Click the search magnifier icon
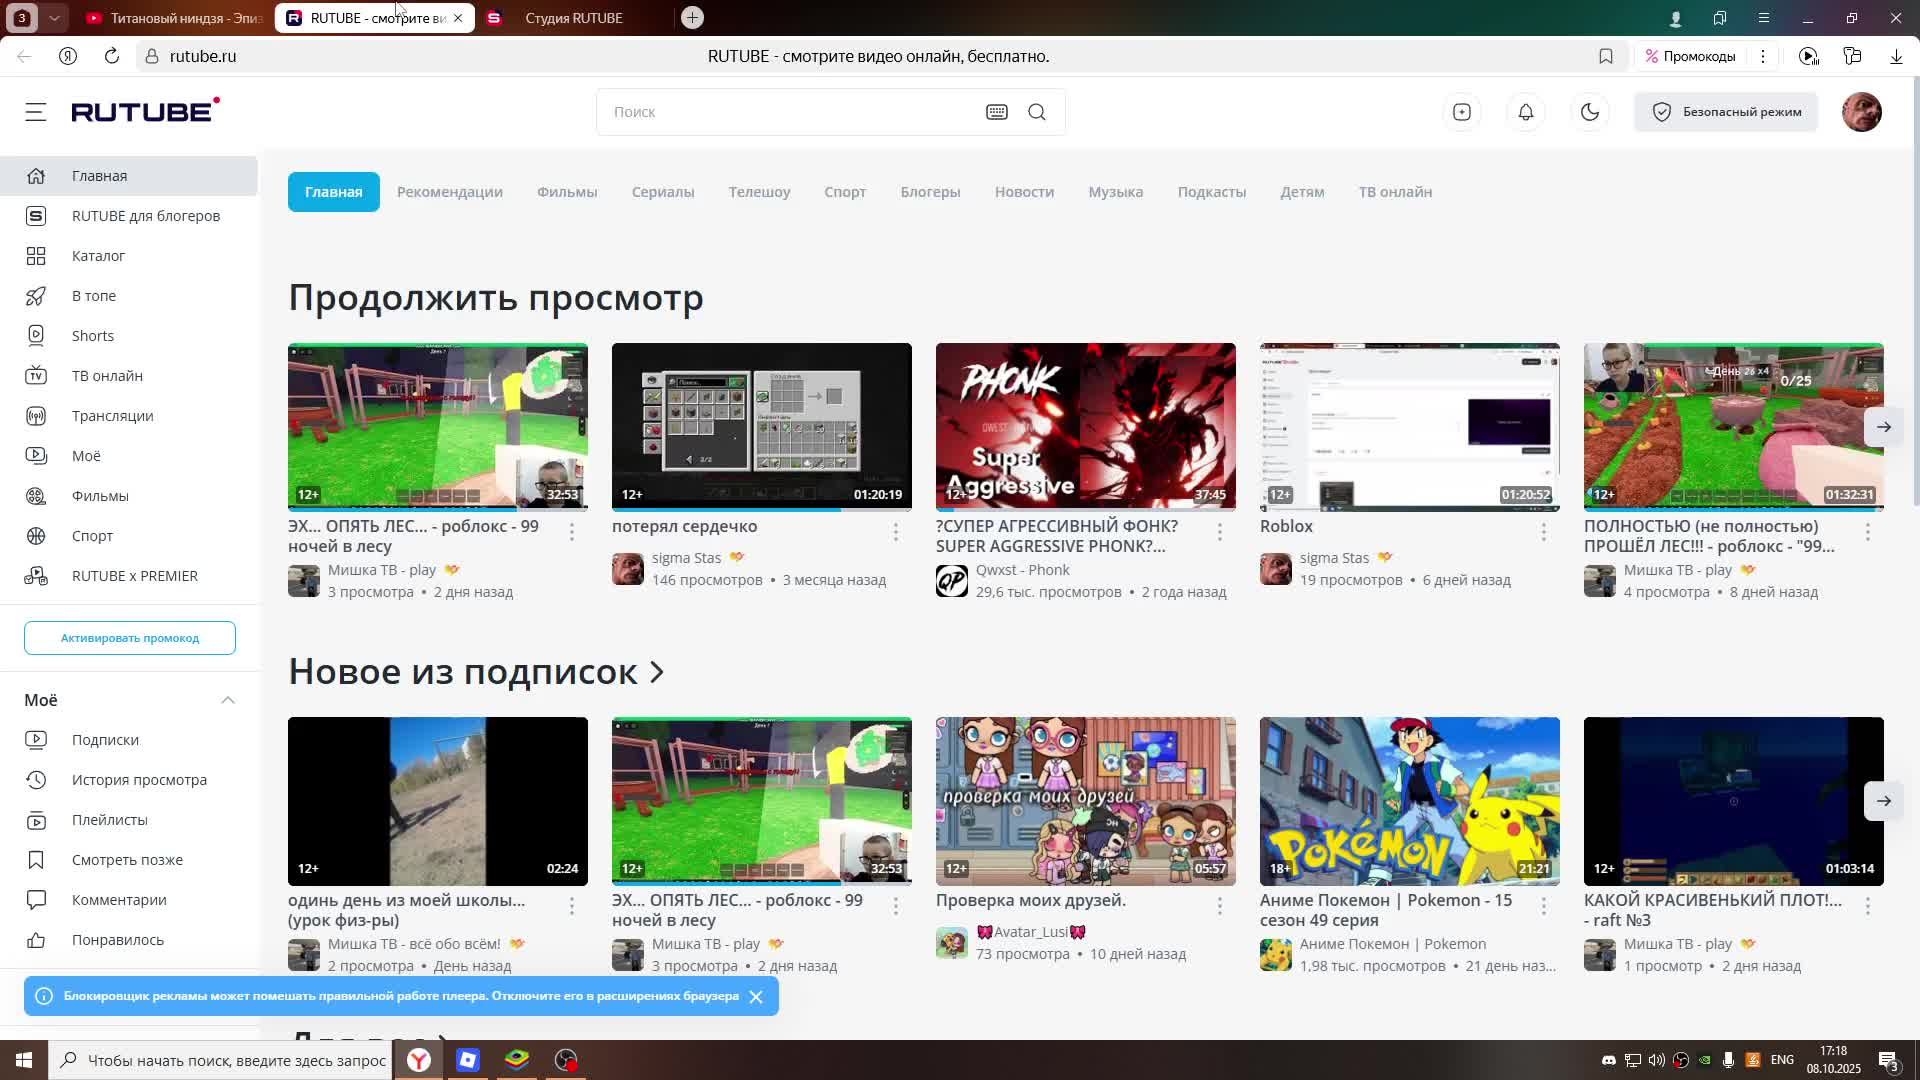1920x1080 pixels. [1037, 112]
